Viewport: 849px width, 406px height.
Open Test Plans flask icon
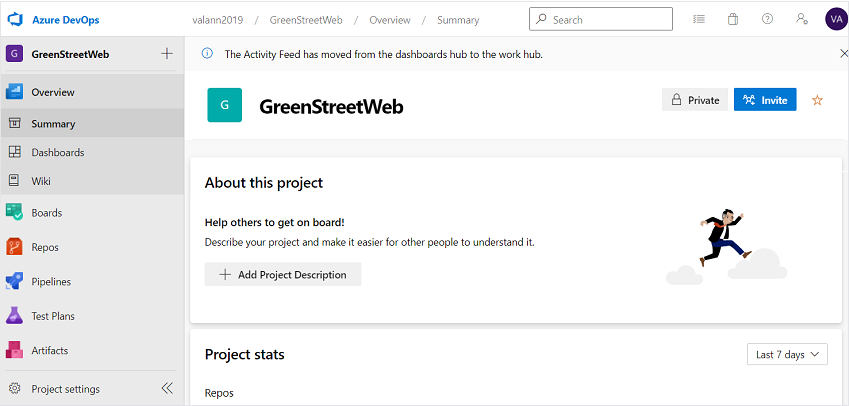click(x=14, y=316)
